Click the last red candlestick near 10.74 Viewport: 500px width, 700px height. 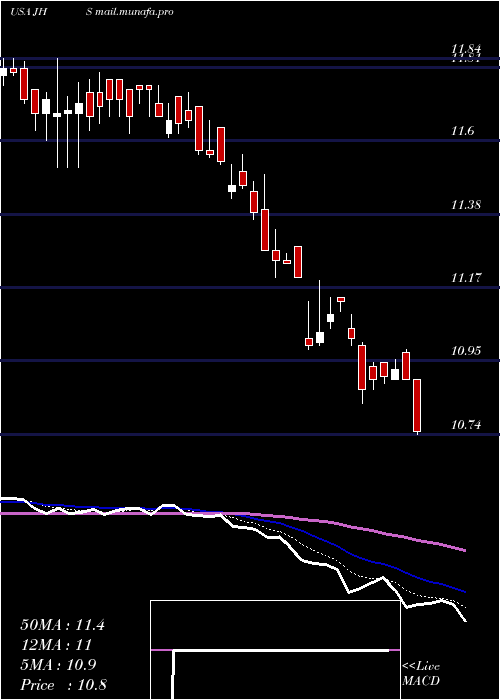tap(417, 405)
